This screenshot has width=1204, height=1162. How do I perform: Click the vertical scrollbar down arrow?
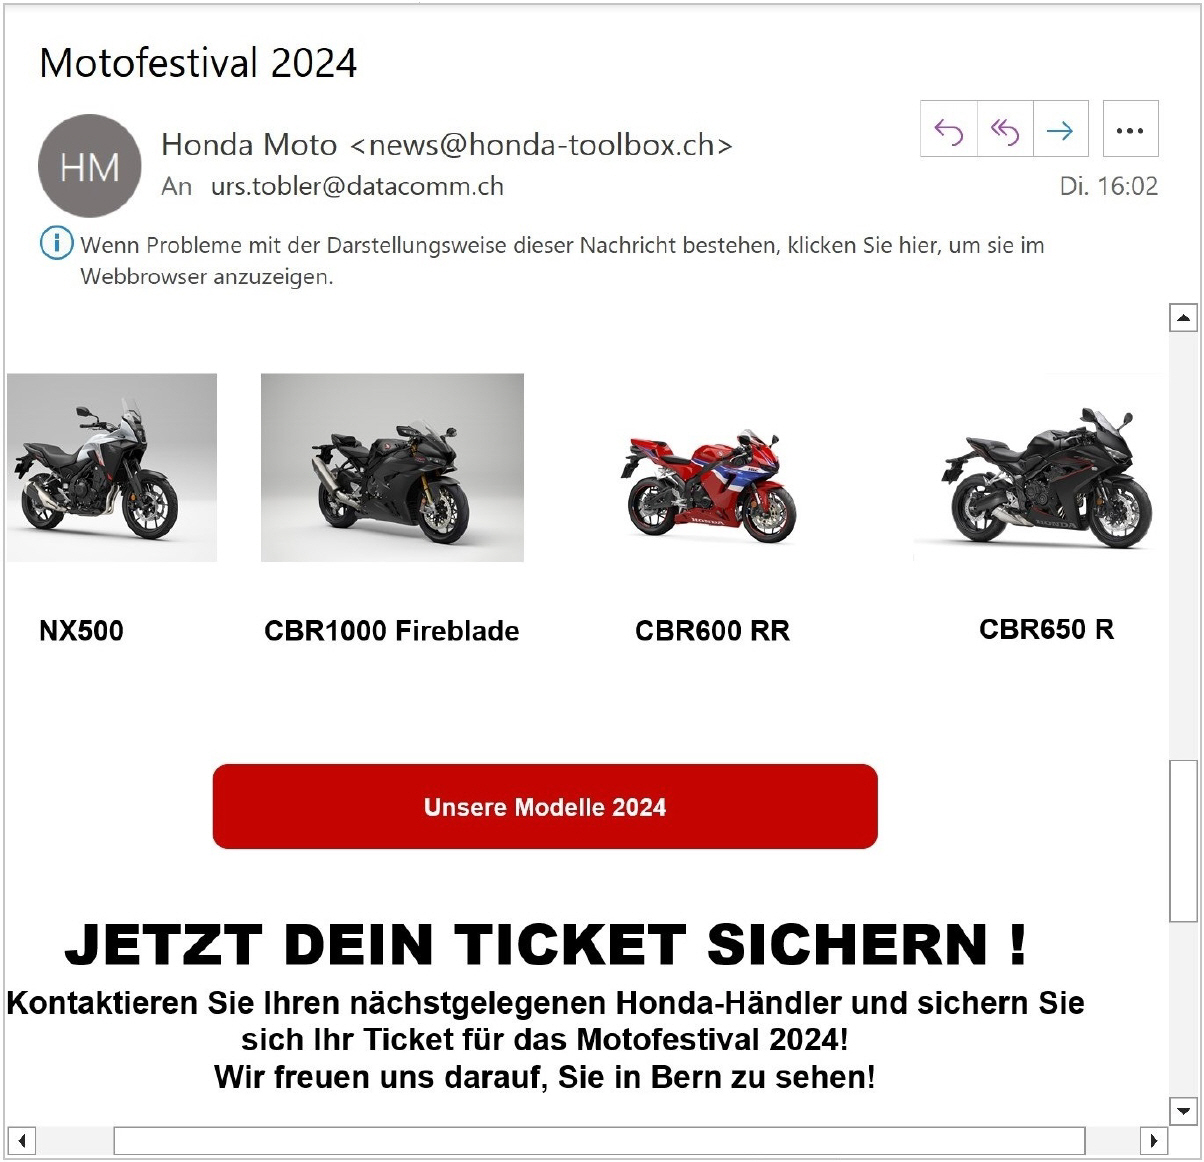point(1183,1111)
